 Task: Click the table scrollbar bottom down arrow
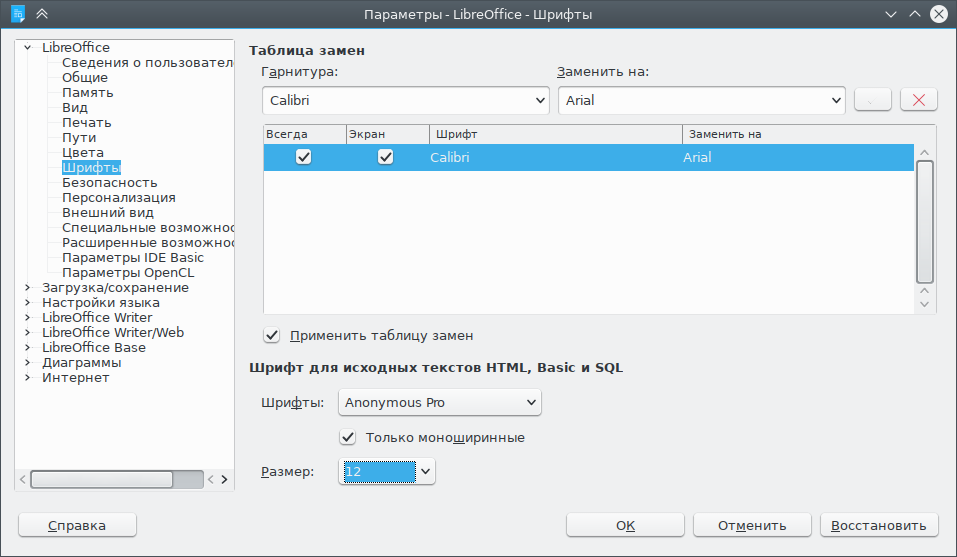click(925, 304)
